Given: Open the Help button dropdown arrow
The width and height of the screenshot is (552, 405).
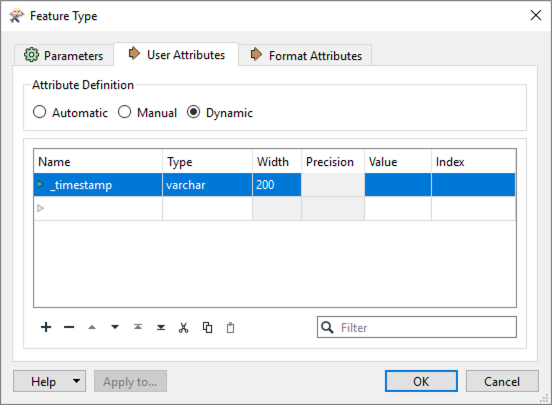Looking at the screenshot, I should tap(76, 381).
